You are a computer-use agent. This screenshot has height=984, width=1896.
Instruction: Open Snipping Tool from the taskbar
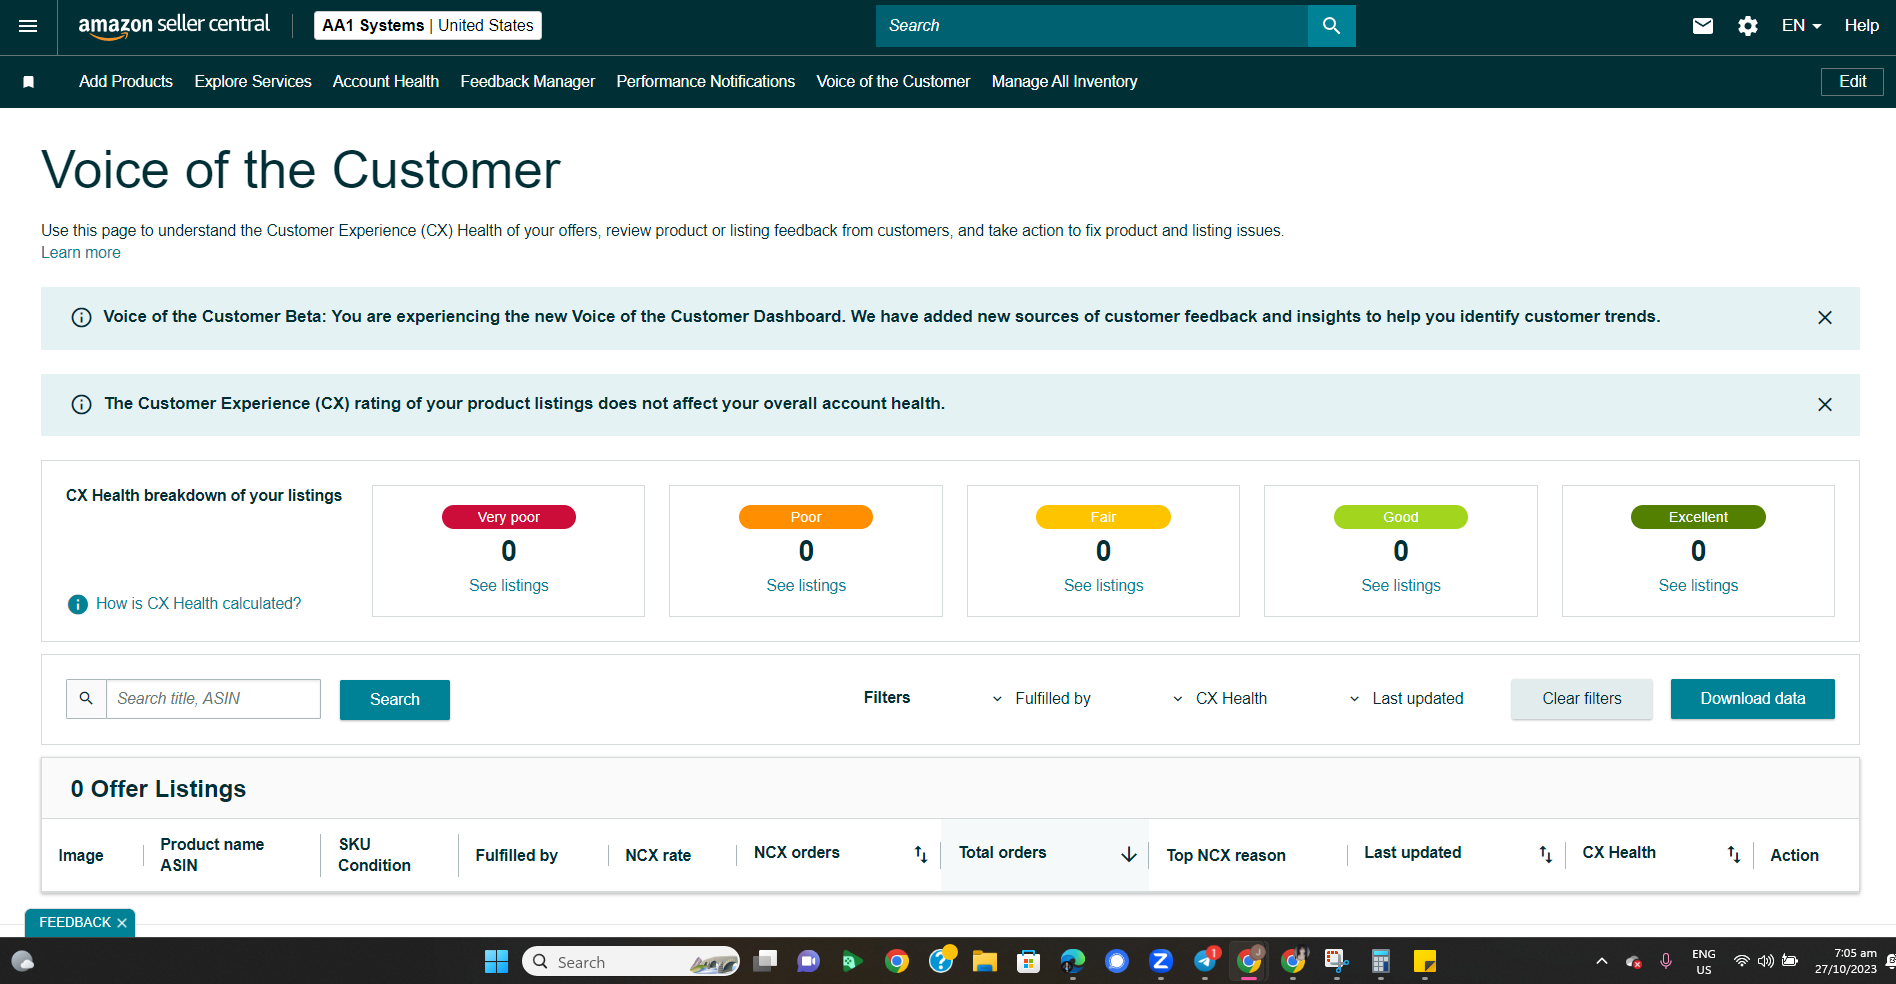tap(1337, 962)
